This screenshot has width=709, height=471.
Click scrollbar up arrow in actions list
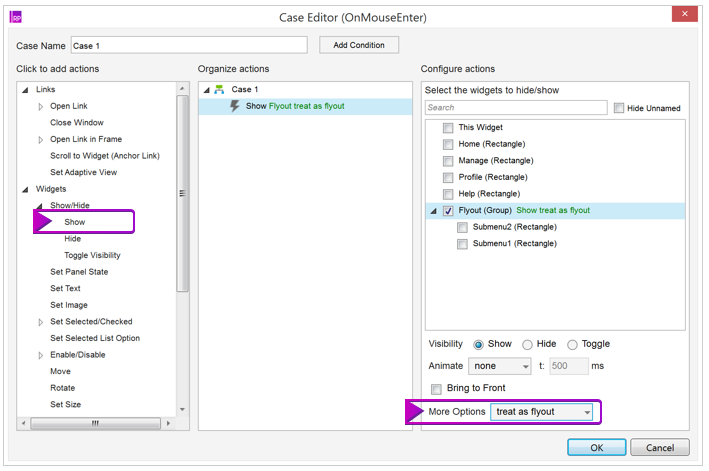coord(182,89)
